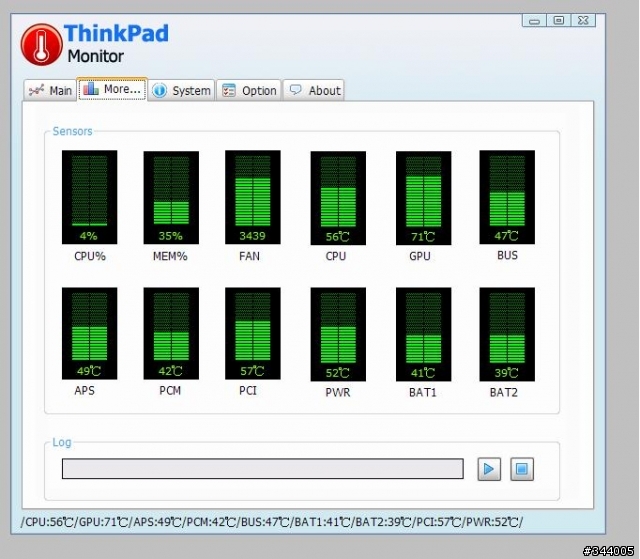Click the red thermometer ThinkPad Monitor logo

(41, 44)
